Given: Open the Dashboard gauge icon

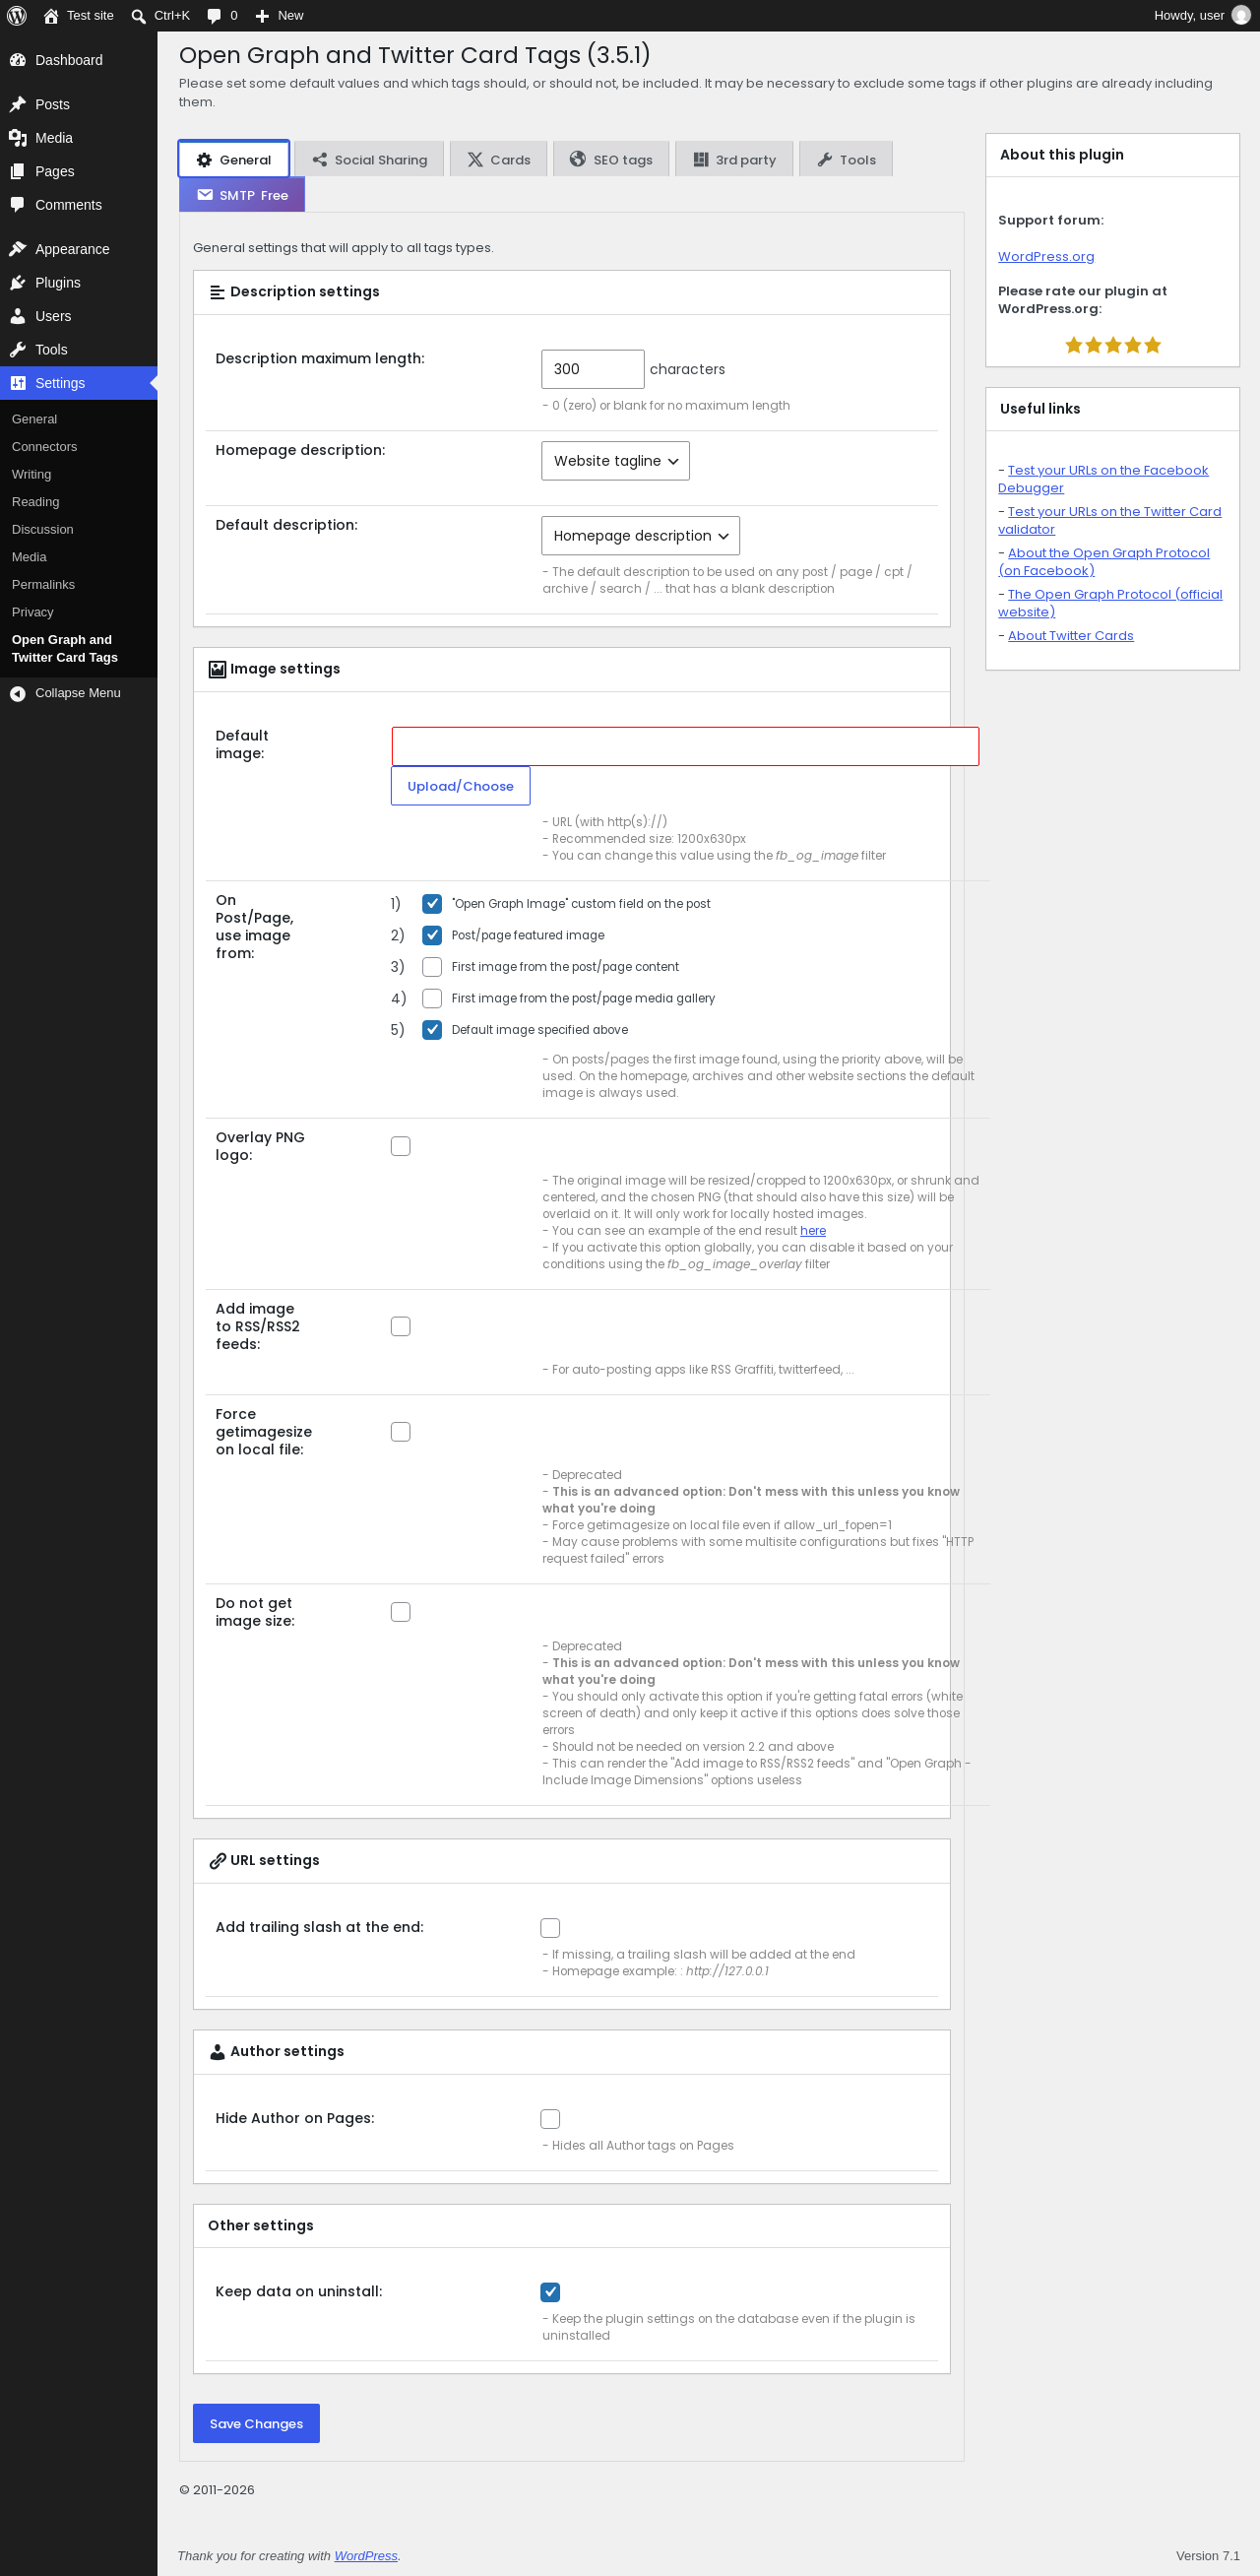Looking at the screenshot, I should [x=17, y=60].
